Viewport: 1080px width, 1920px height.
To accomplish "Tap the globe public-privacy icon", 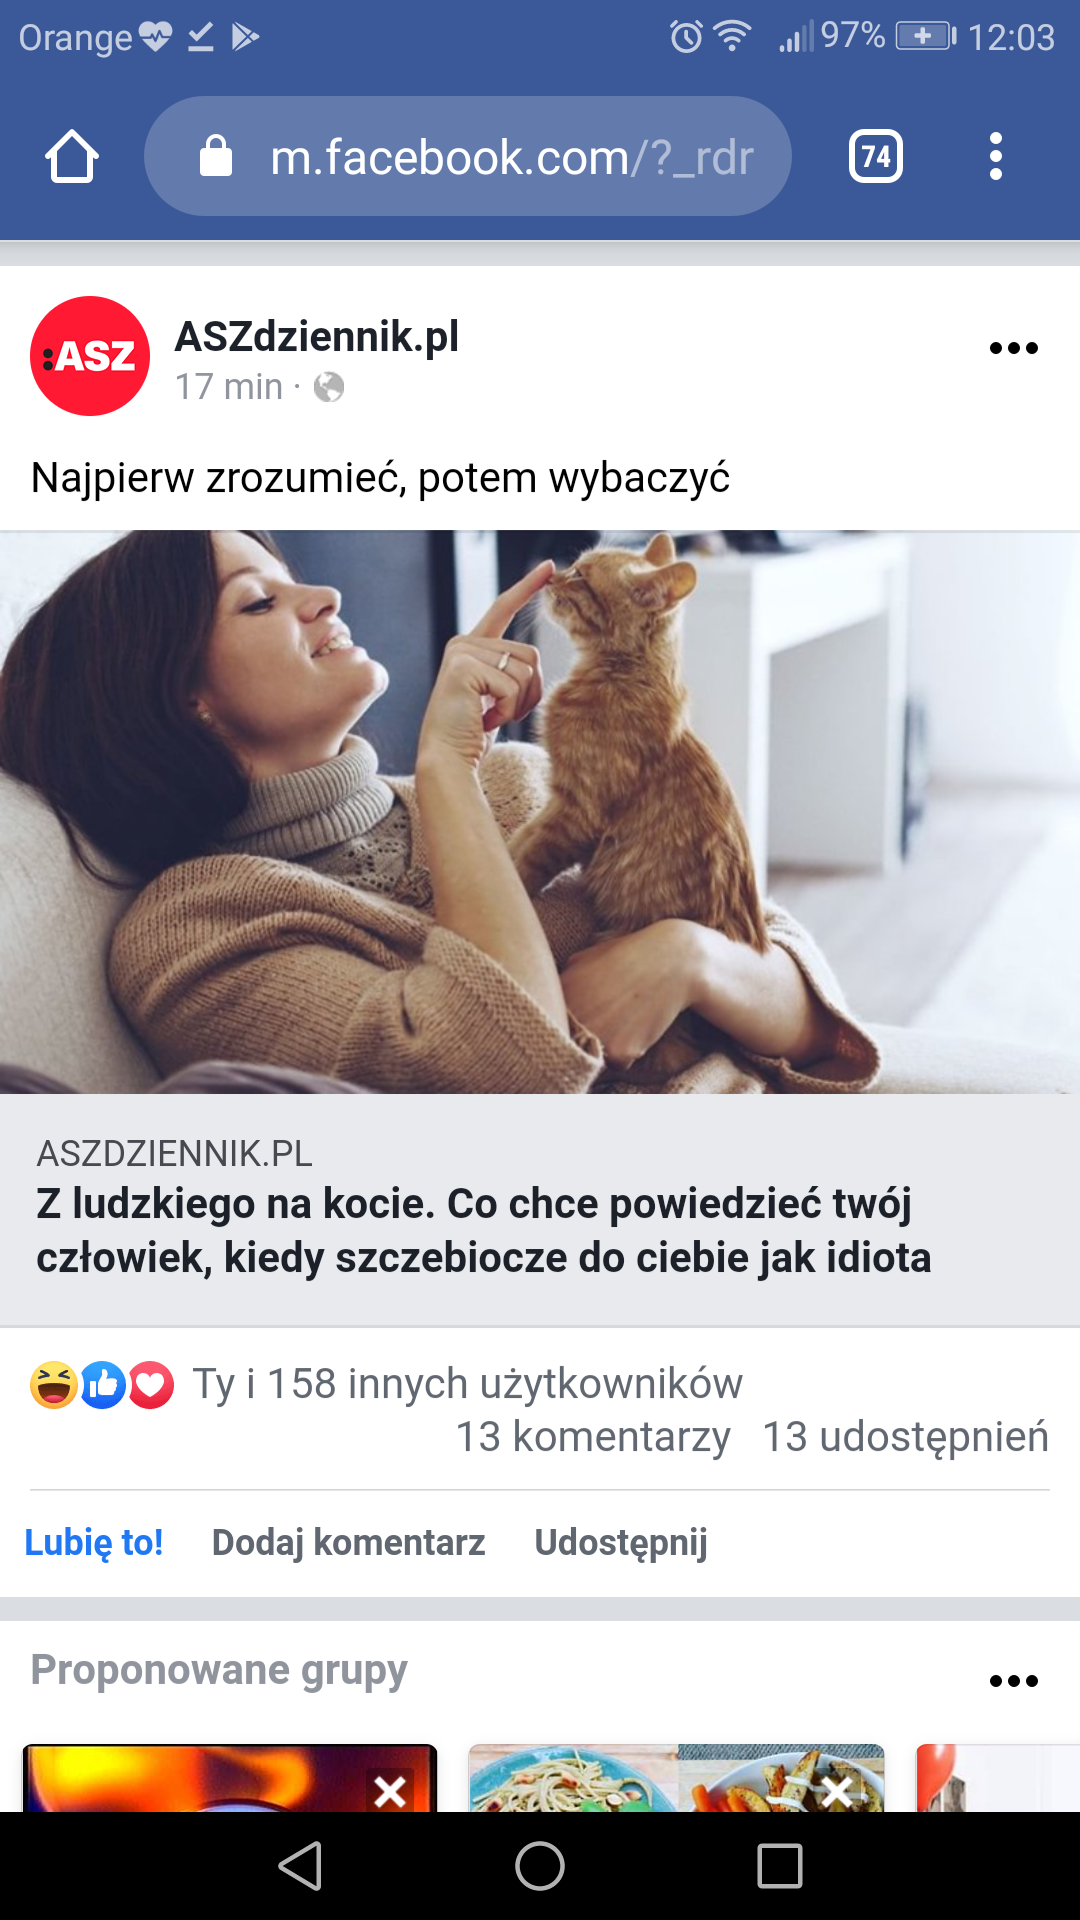I will point(329,387).
